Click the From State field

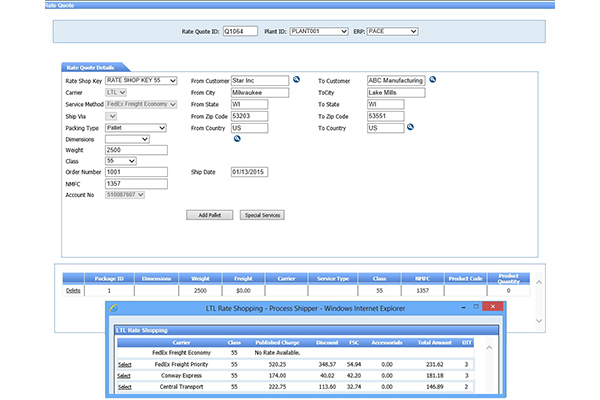249,104
